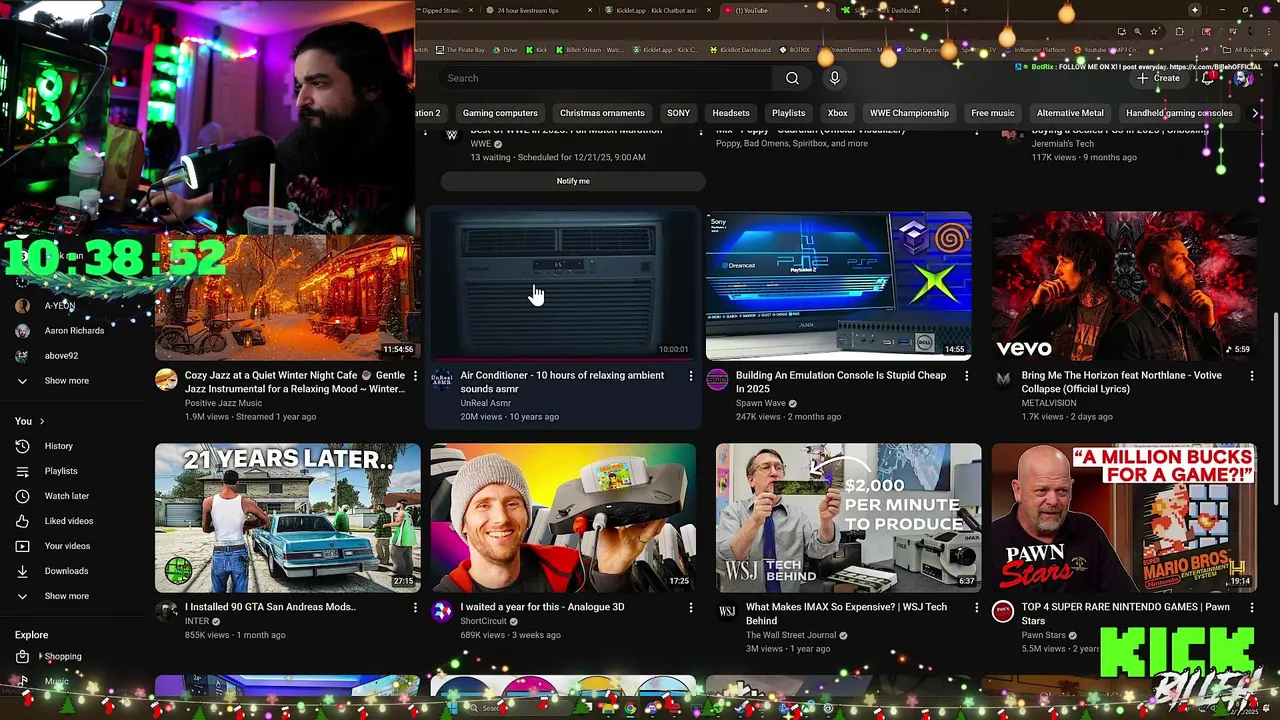Play Building An Emulation Console thumbnail
1280x720 pixels.
pyautogui.click(x=838, y=286)
